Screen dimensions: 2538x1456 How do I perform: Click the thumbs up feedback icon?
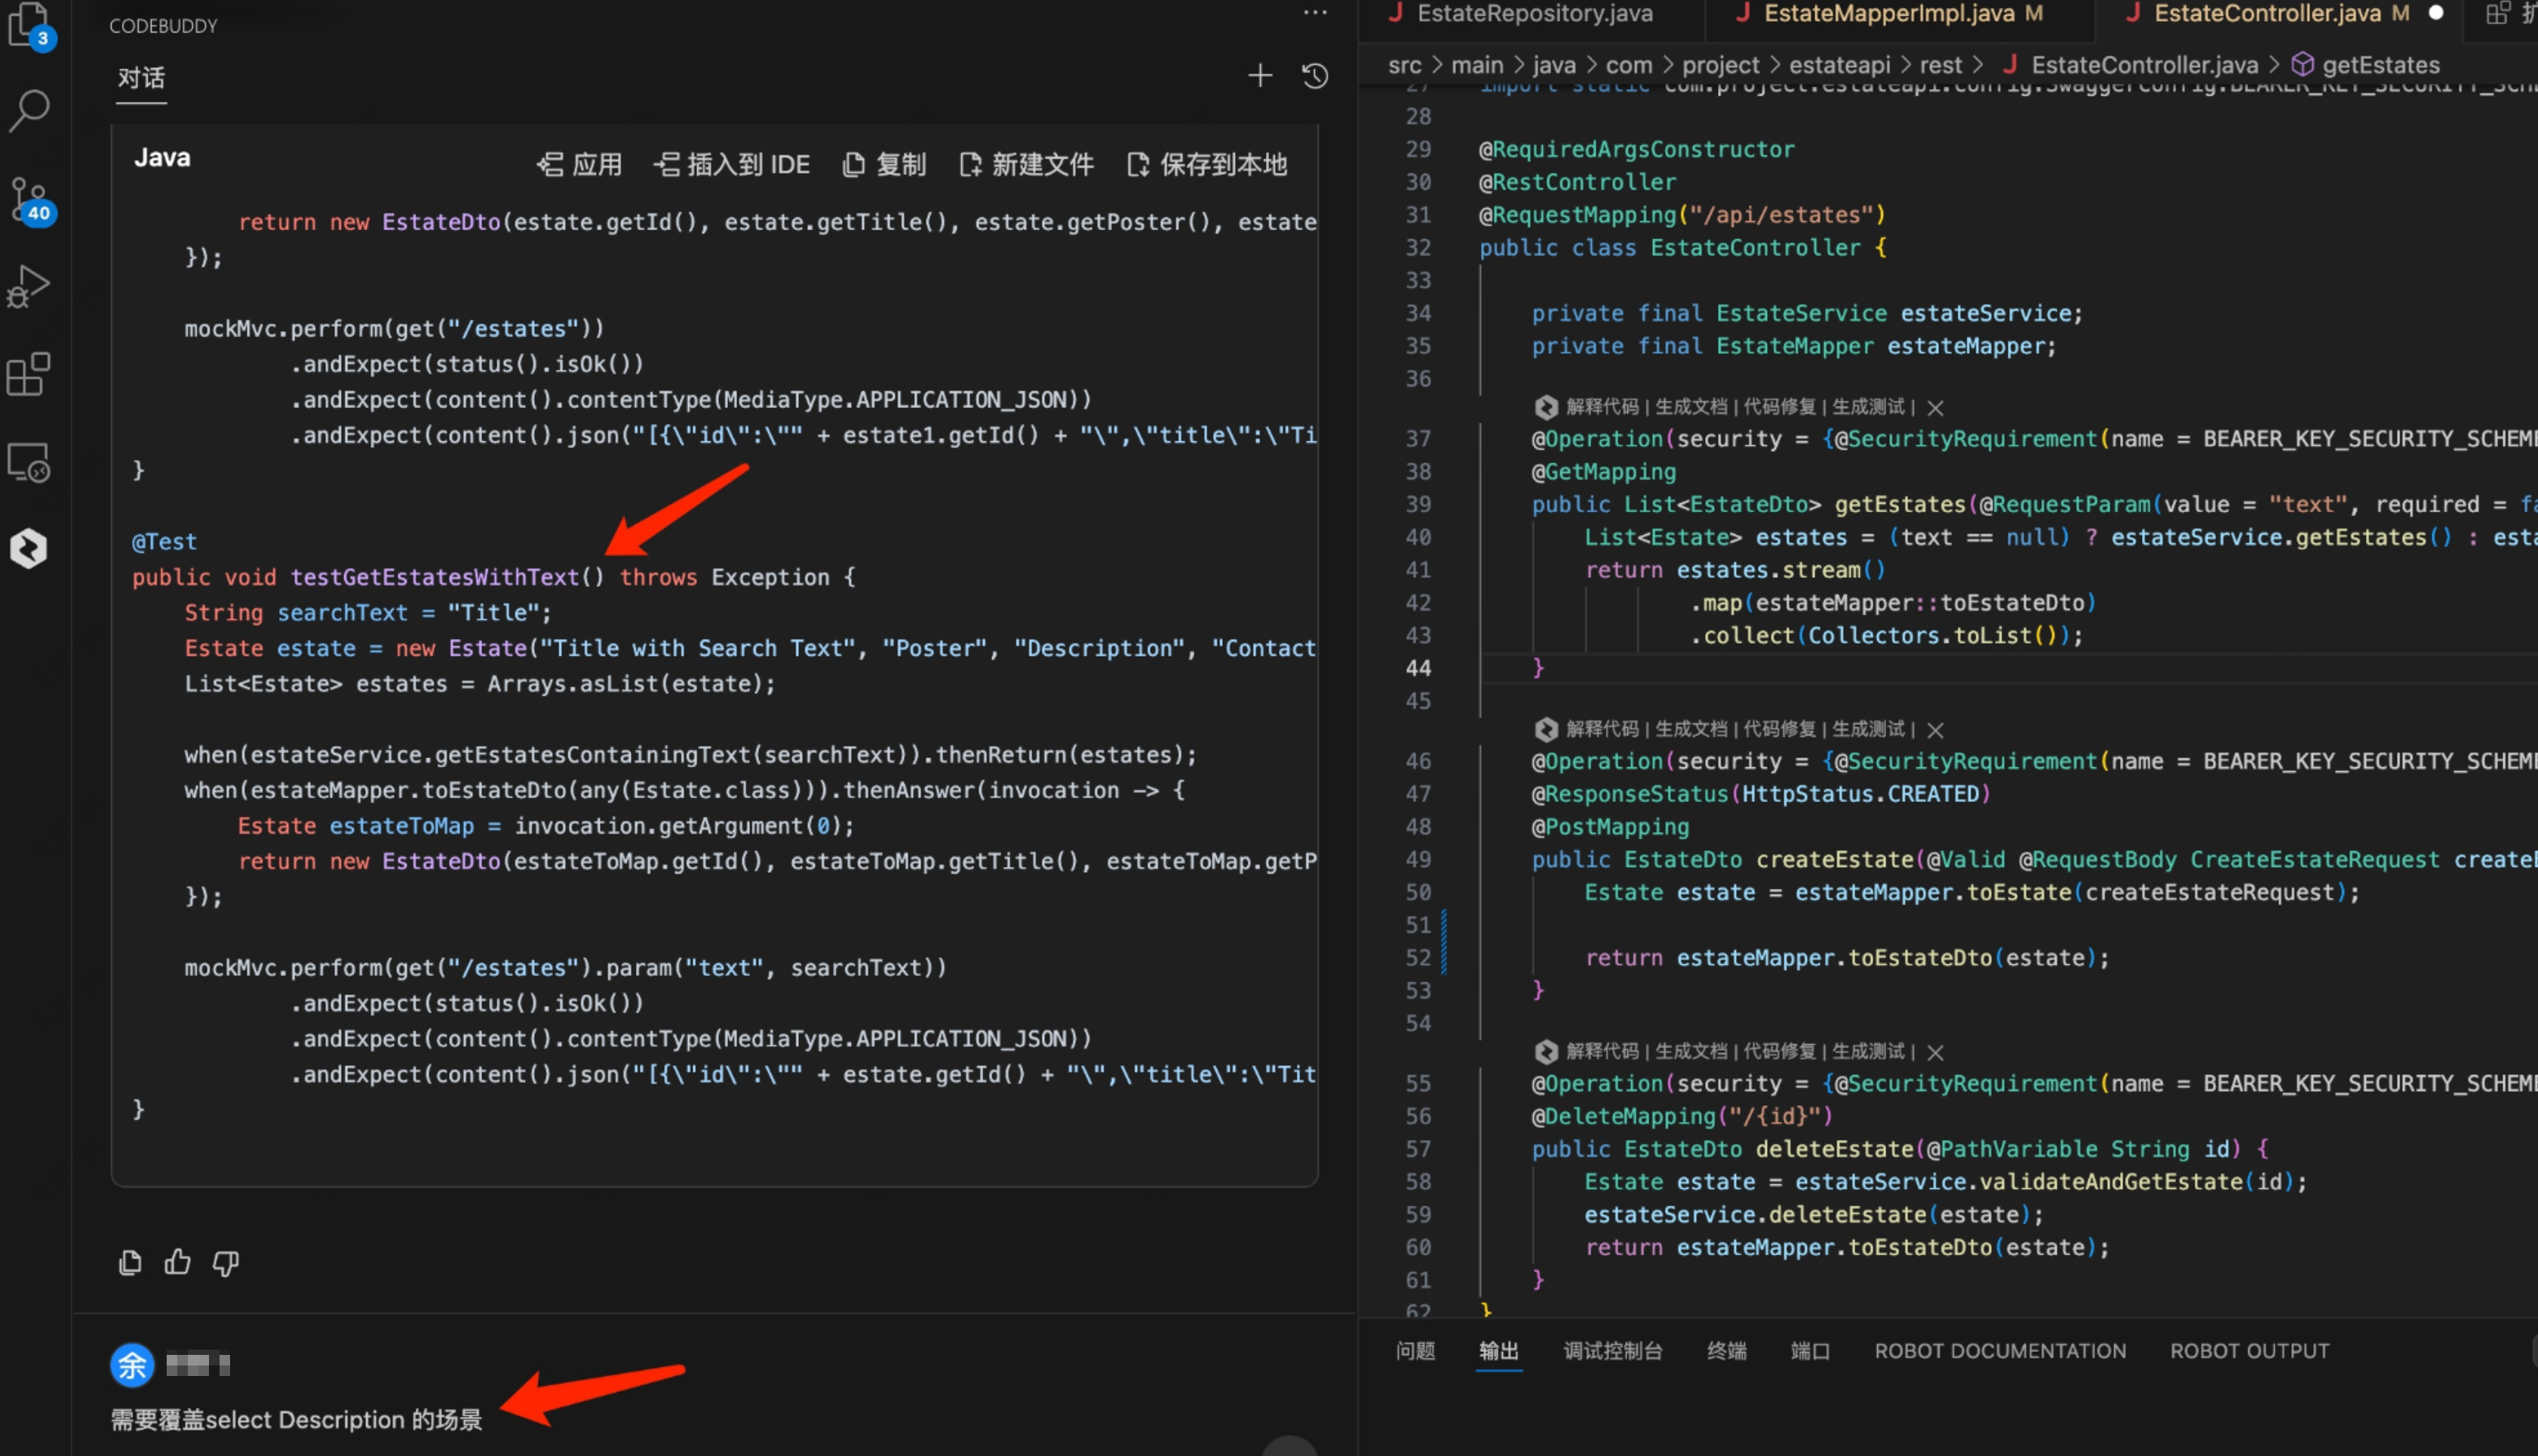[178, 1262]
